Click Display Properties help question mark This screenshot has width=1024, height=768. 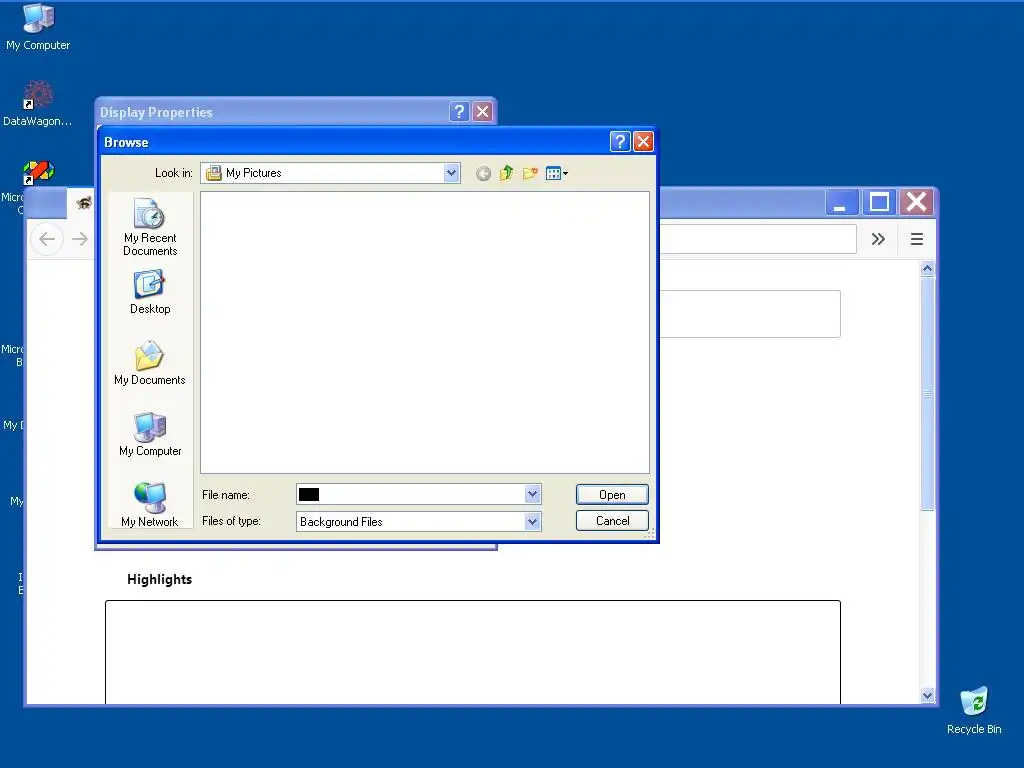[x=459, y=112]
